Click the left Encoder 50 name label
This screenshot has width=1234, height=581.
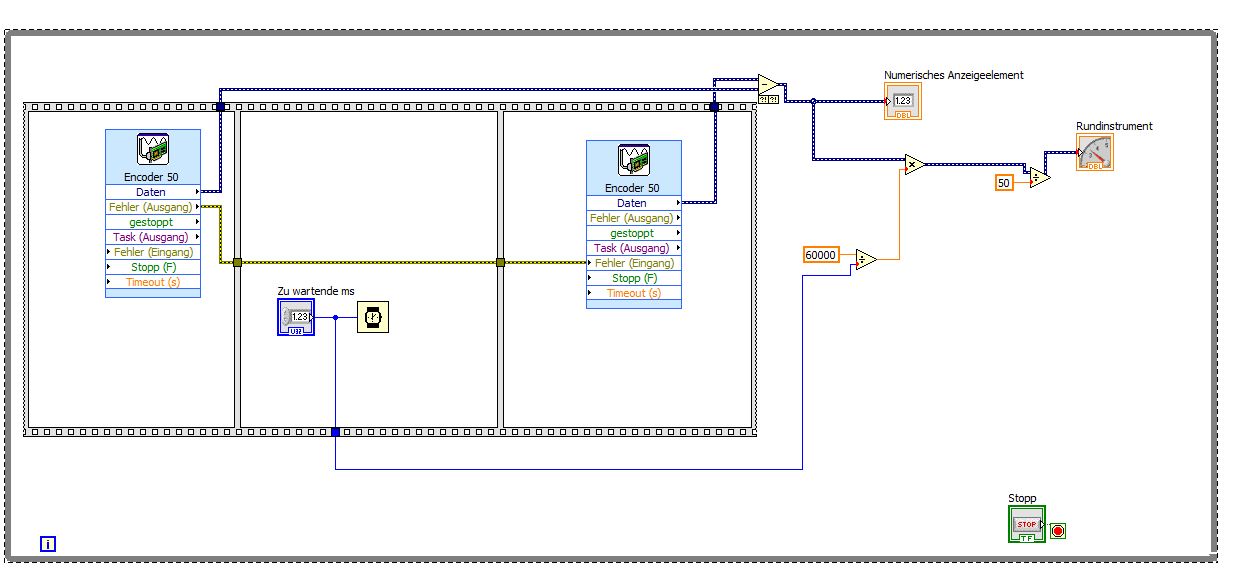[x=151, y=177]
